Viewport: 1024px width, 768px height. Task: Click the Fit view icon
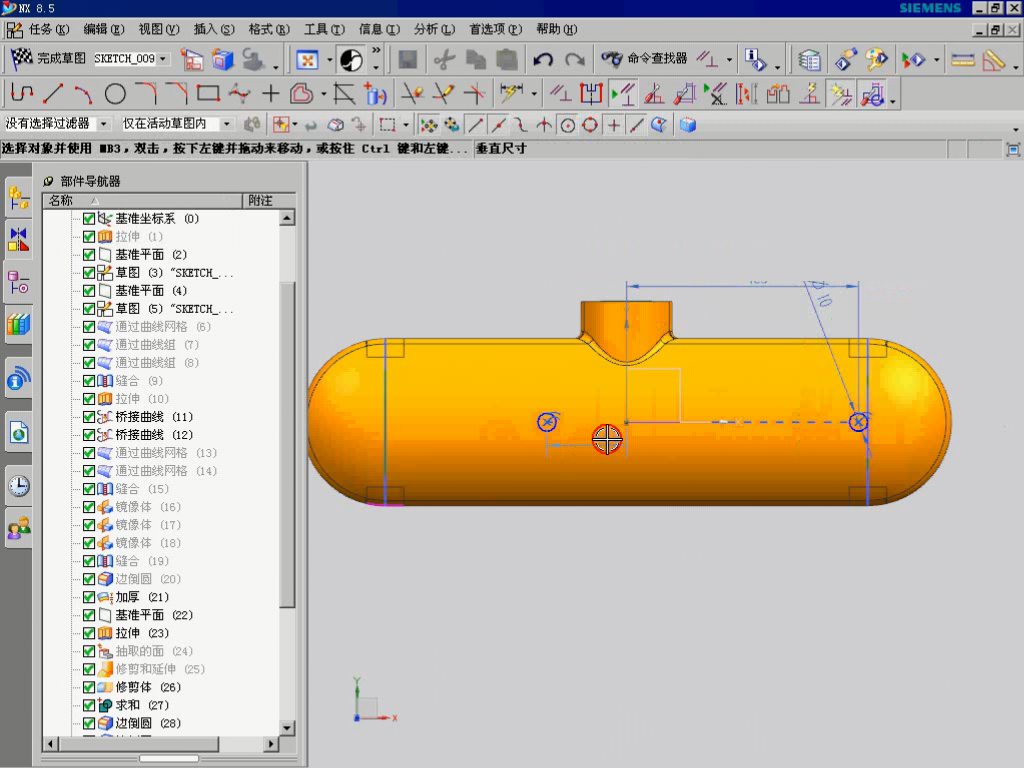click(306, 60)
